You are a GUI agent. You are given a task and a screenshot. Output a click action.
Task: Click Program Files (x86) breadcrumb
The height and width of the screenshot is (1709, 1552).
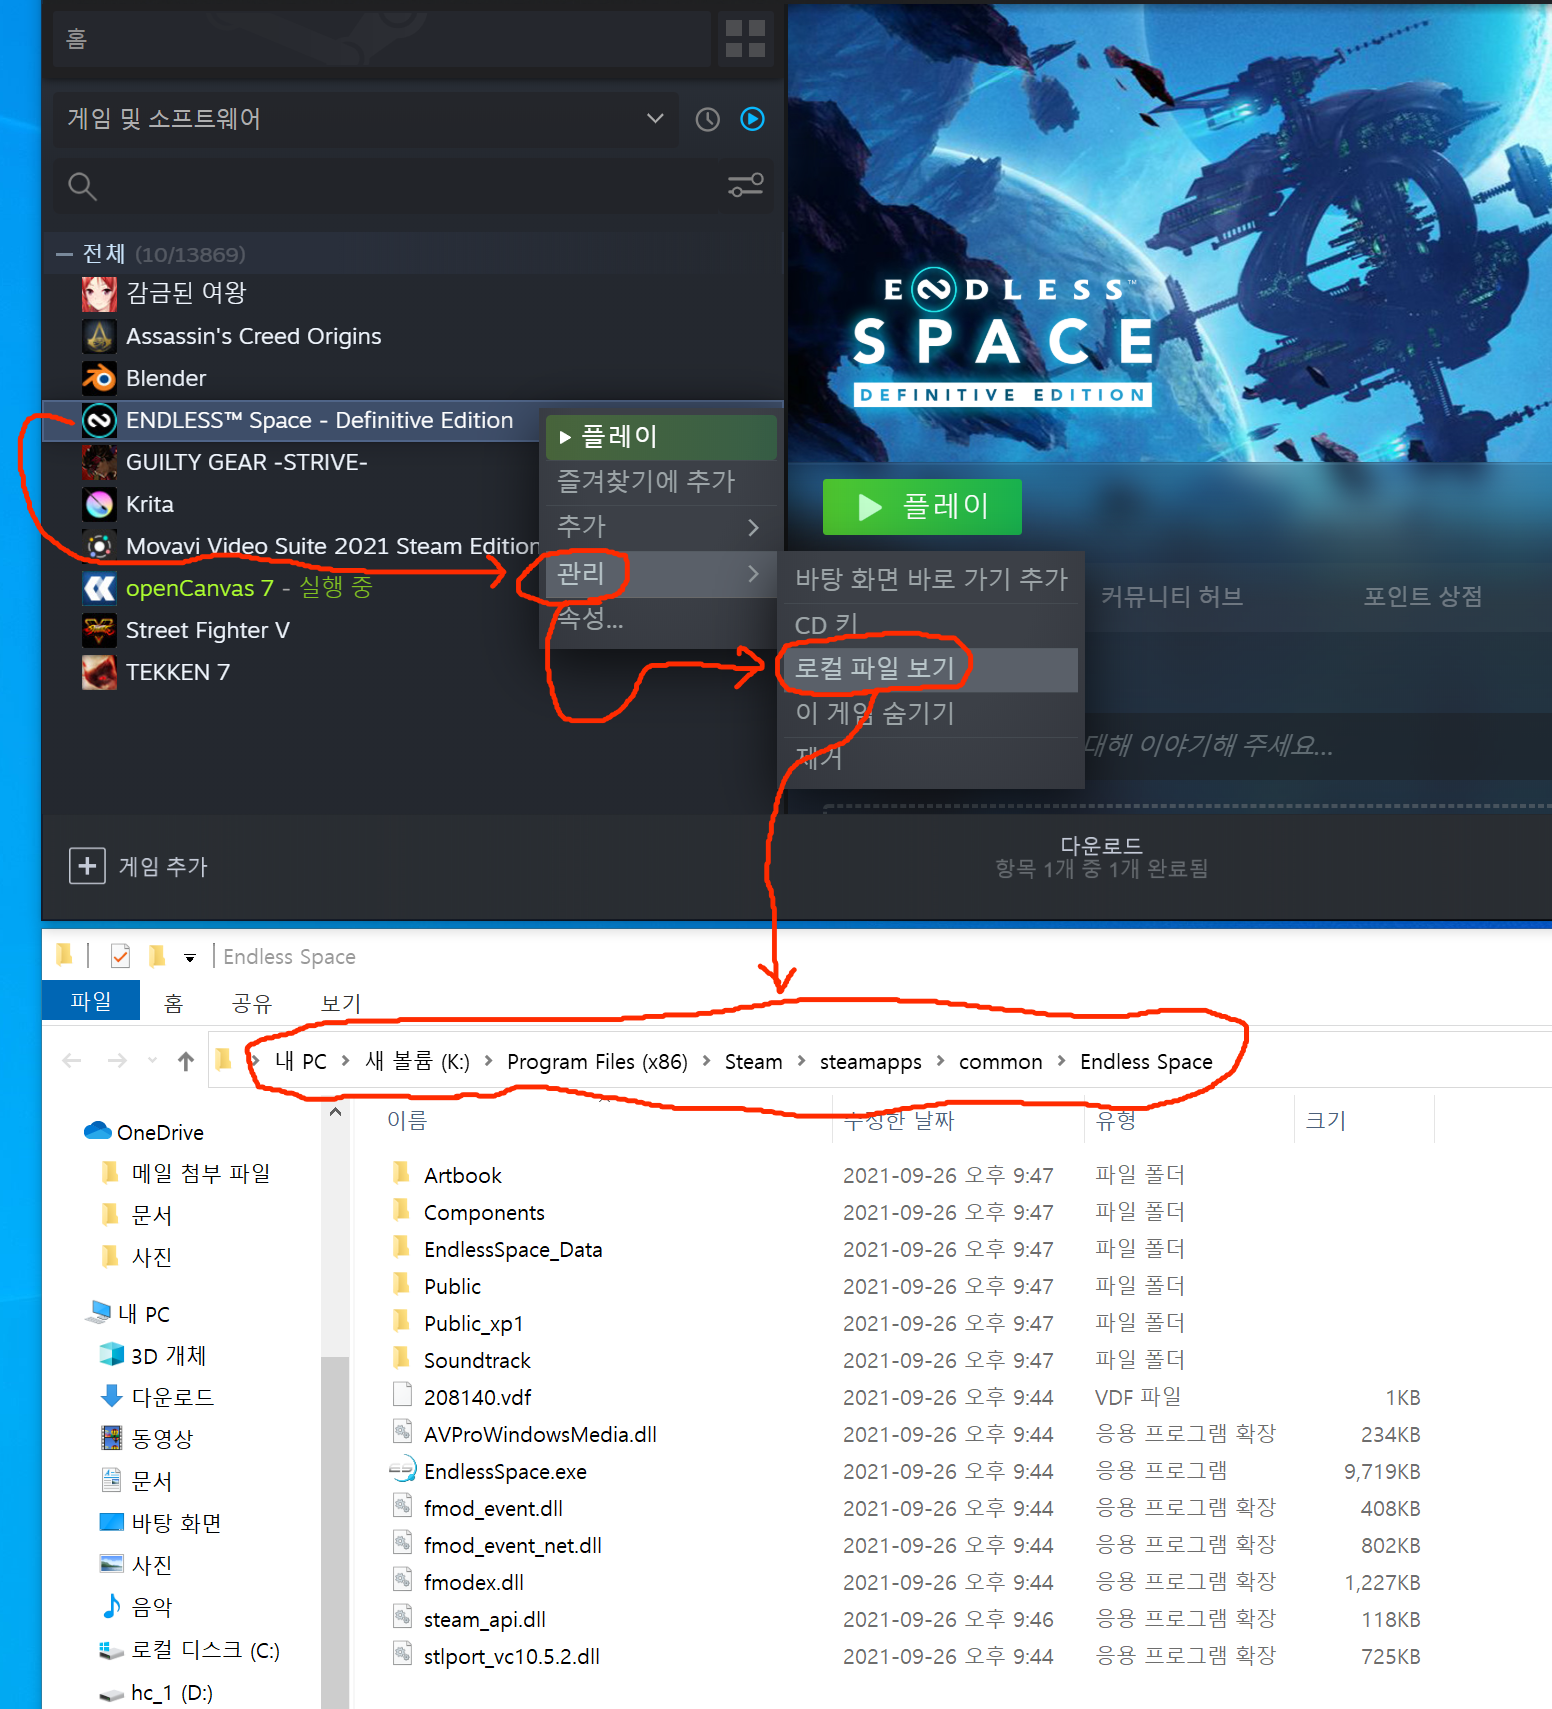[x=597, y=1062]
